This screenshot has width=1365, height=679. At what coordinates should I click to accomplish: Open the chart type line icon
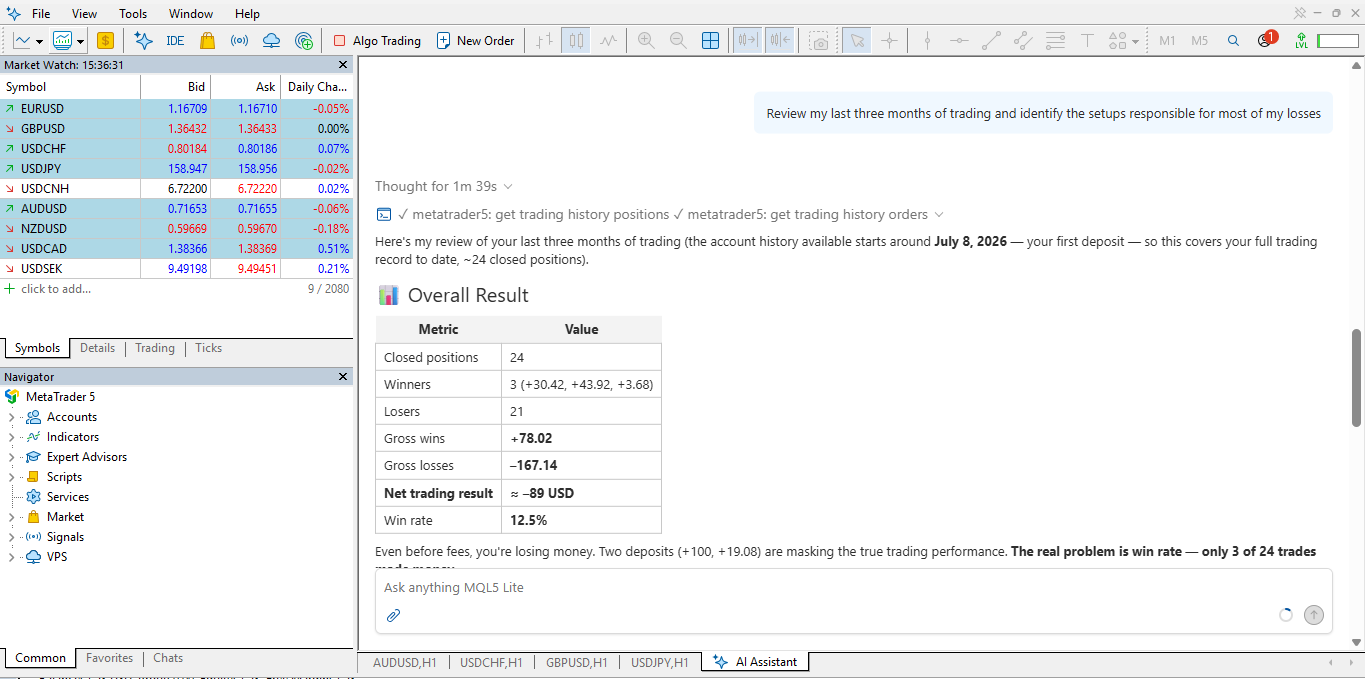click(21, 41)
